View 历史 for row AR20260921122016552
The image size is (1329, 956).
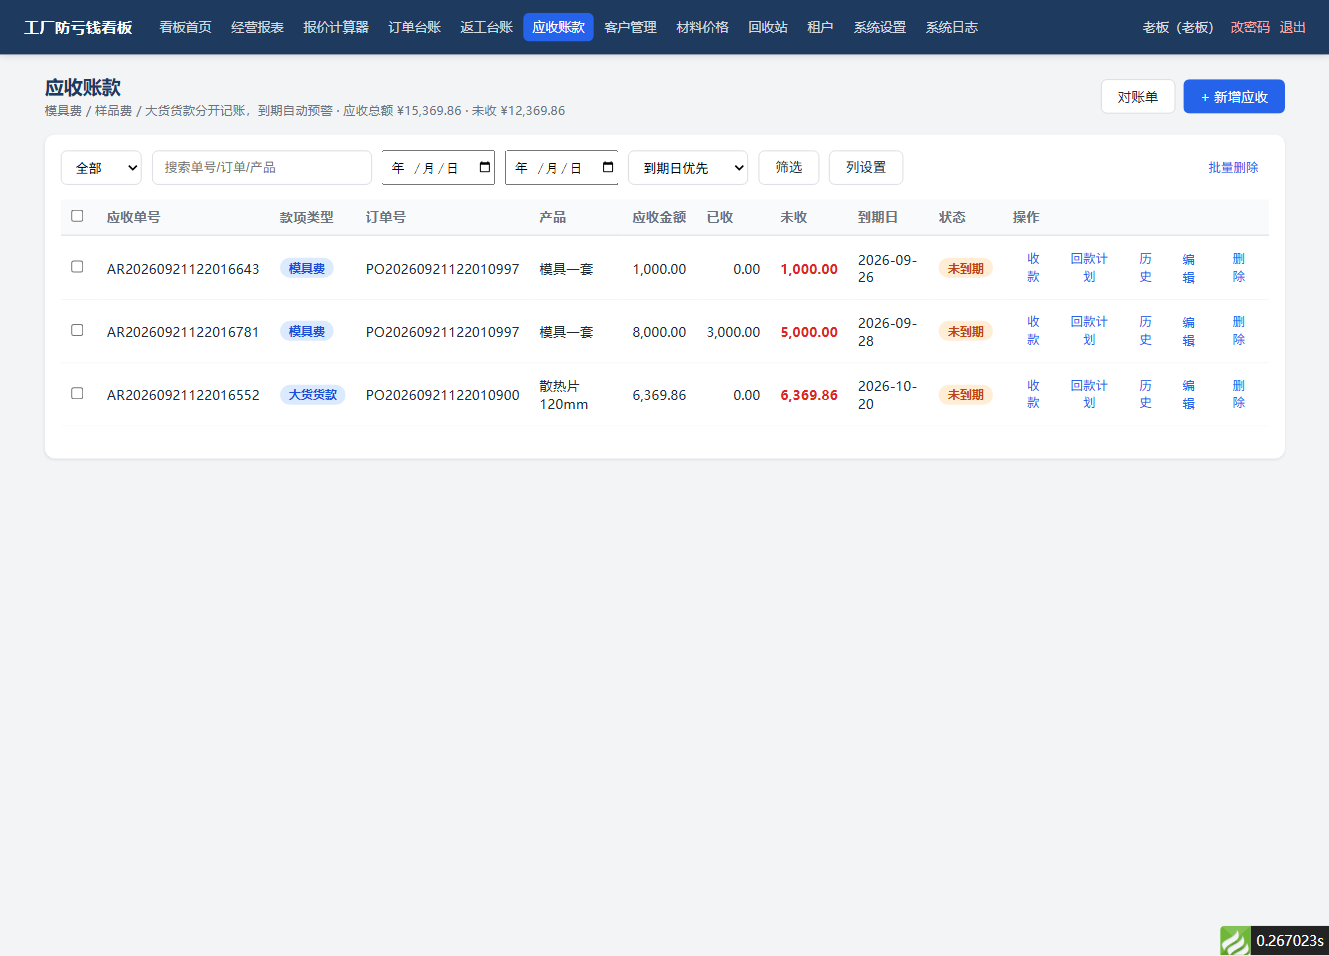1145,394
